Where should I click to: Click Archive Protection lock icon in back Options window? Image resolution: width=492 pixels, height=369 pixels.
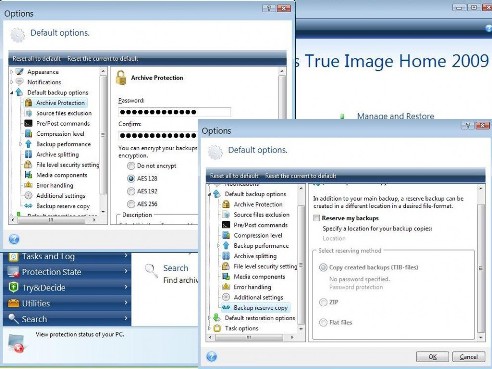[29, 103]
